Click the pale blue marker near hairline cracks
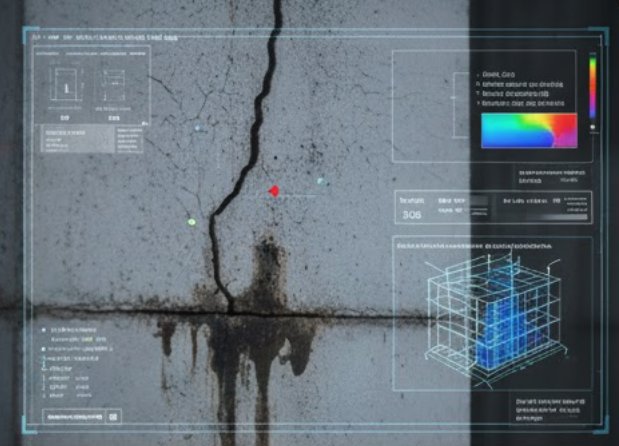619x446 pixels. coord(198,128)
